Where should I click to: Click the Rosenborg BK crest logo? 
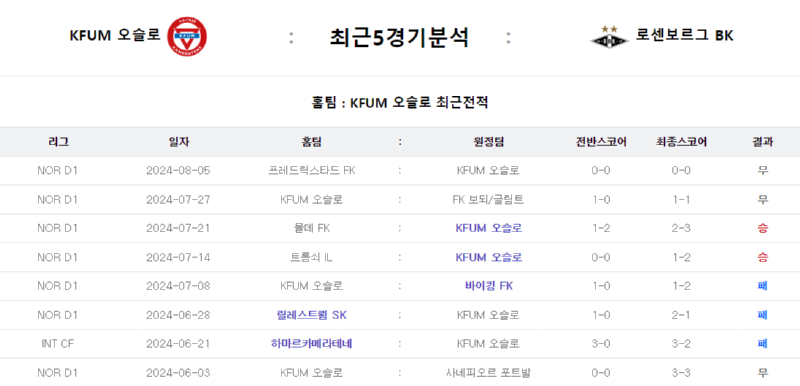pyautogui.click(x=609, y=37)
